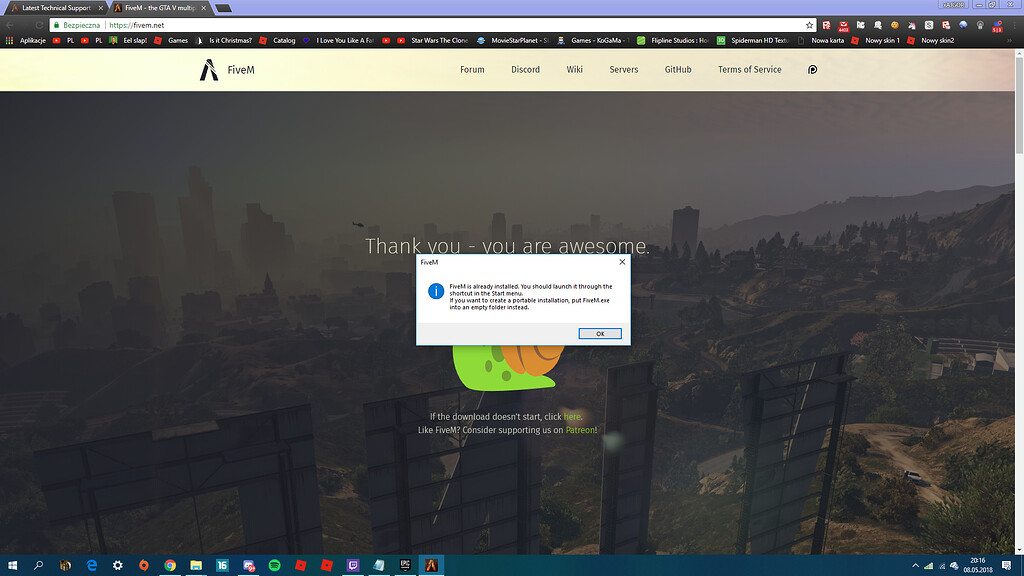Expand hidden system tray icons

click(915, 566)
